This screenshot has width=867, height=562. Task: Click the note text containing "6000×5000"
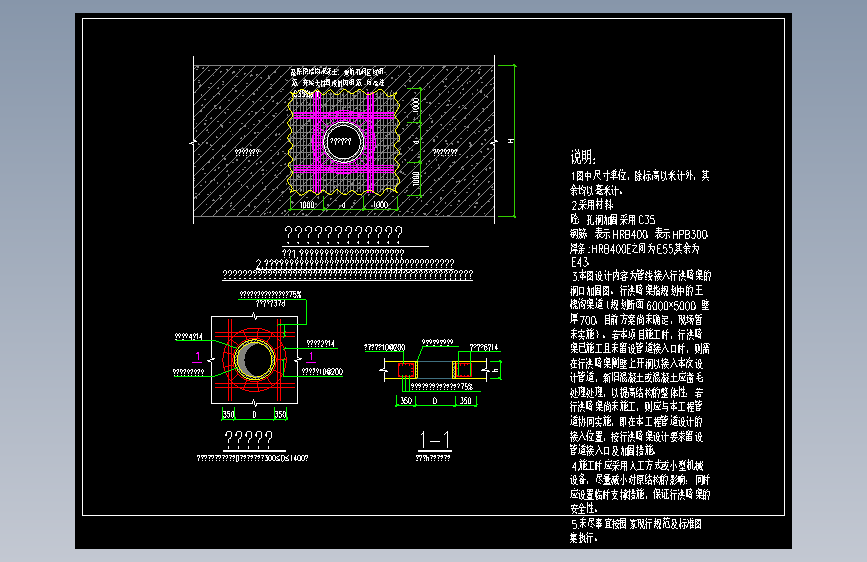[x=639, y=305]
